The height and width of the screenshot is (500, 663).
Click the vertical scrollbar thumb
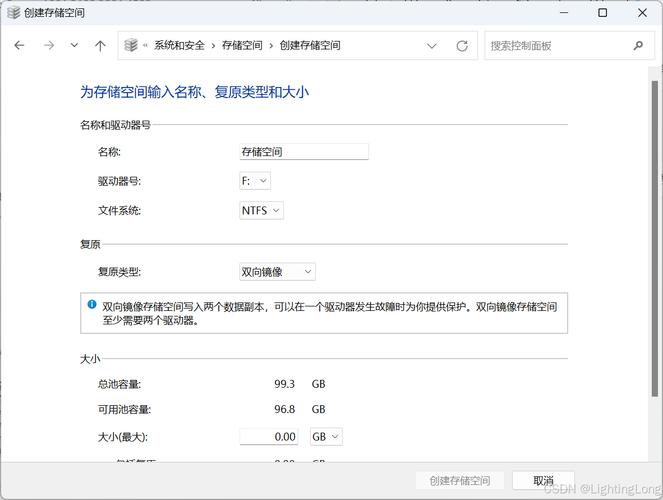click(655, 239)
